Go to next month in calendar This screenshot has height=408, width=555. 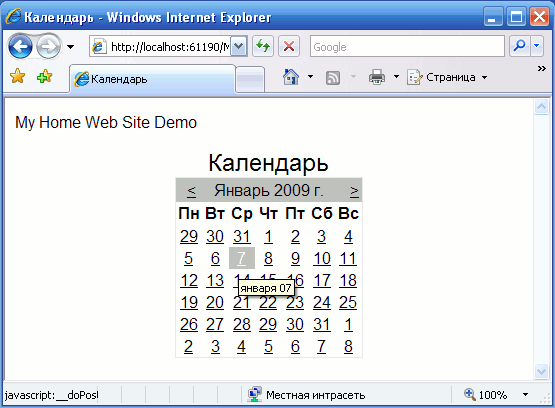(x=354, y=191)
